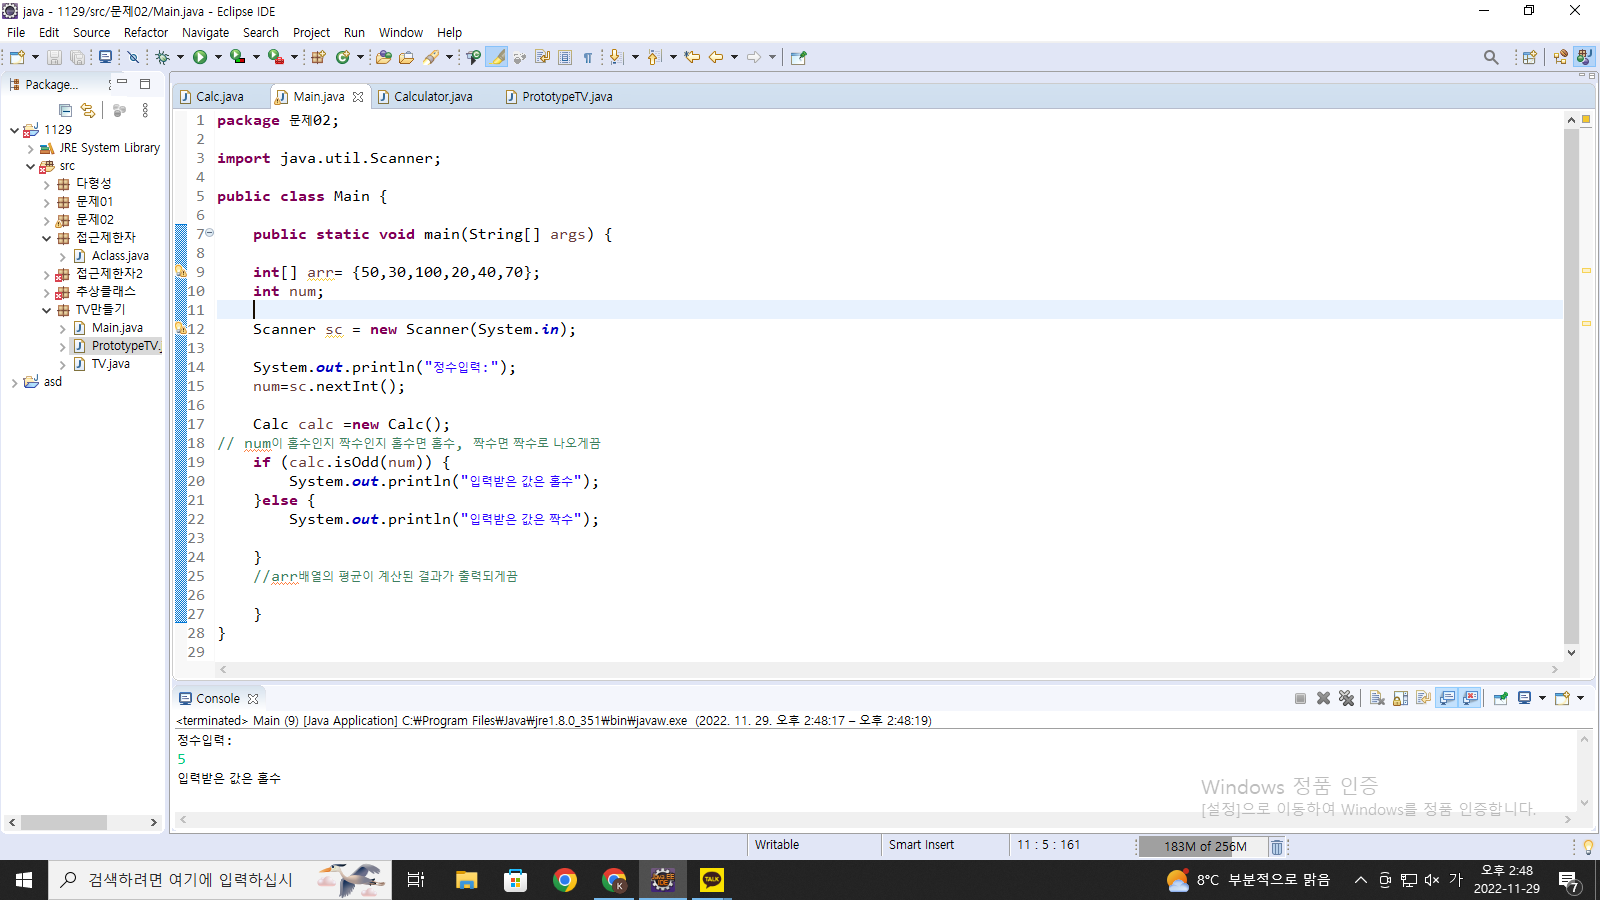Click the Debug bug icon in toolbar
This screenshot has width=1600, height=900.
click(162, 57)
